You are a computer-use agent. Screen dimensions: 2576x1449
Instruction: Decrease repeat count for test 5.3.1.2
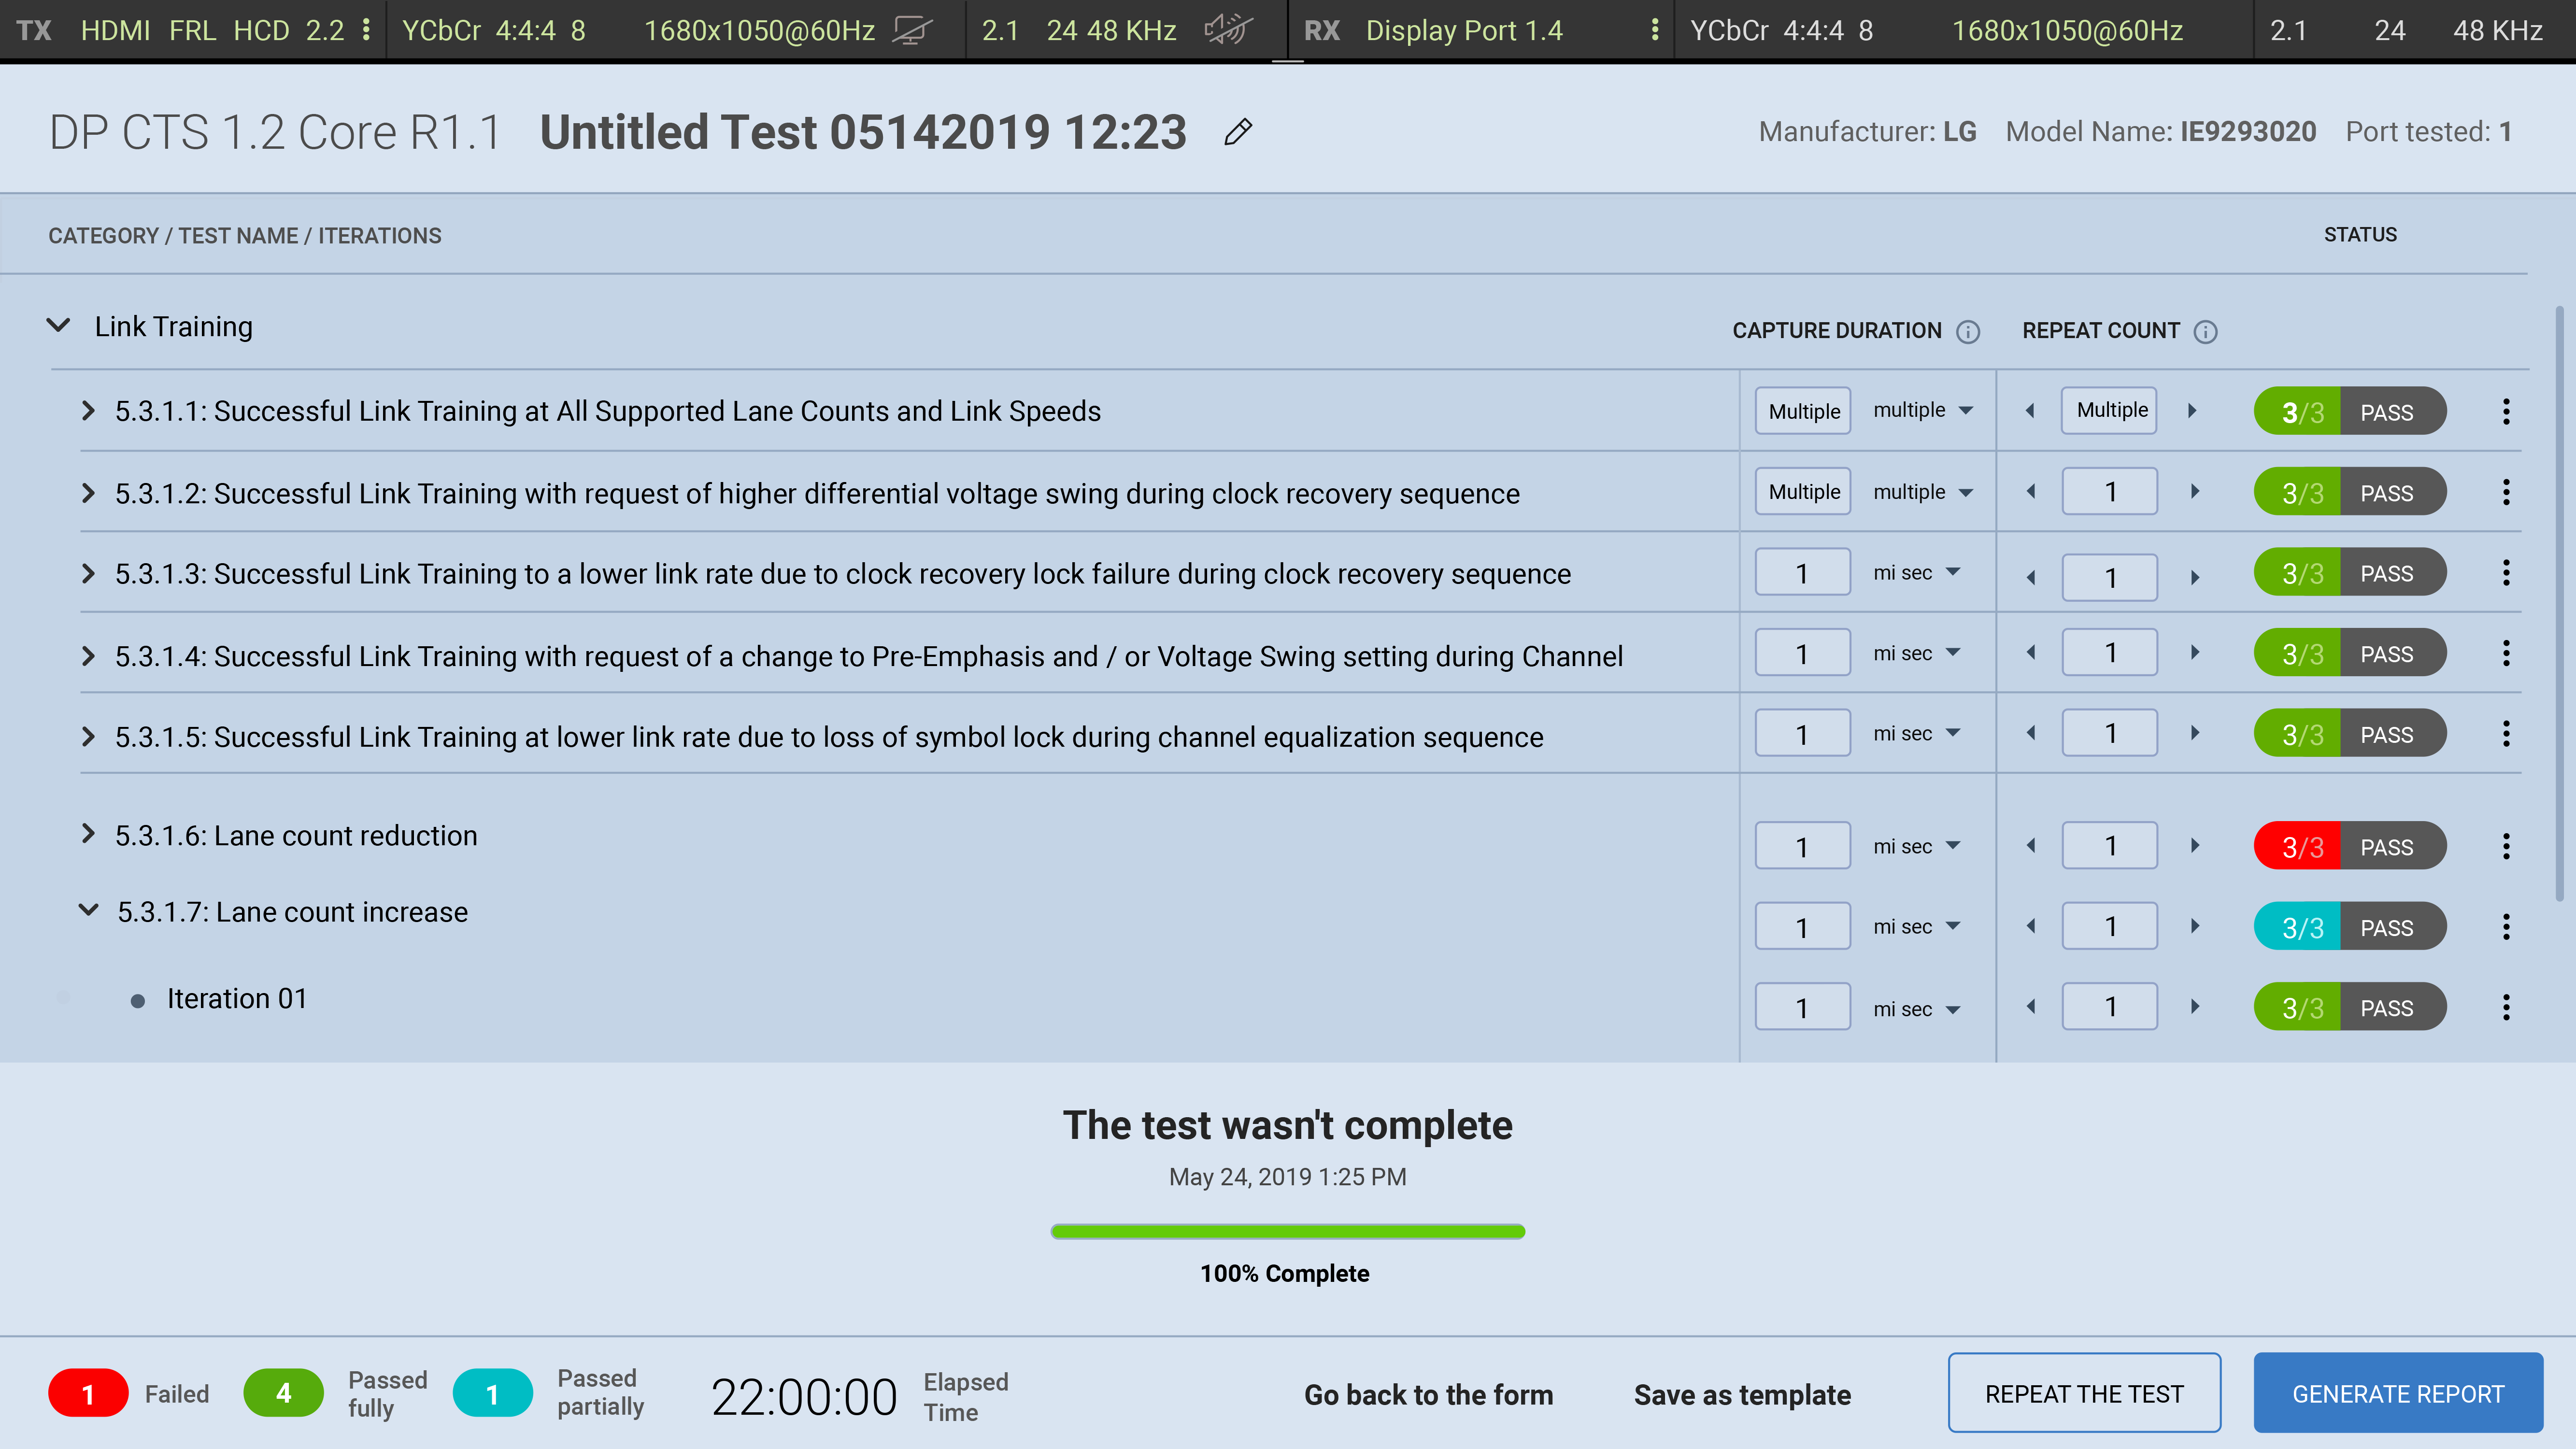[2030, 492]
